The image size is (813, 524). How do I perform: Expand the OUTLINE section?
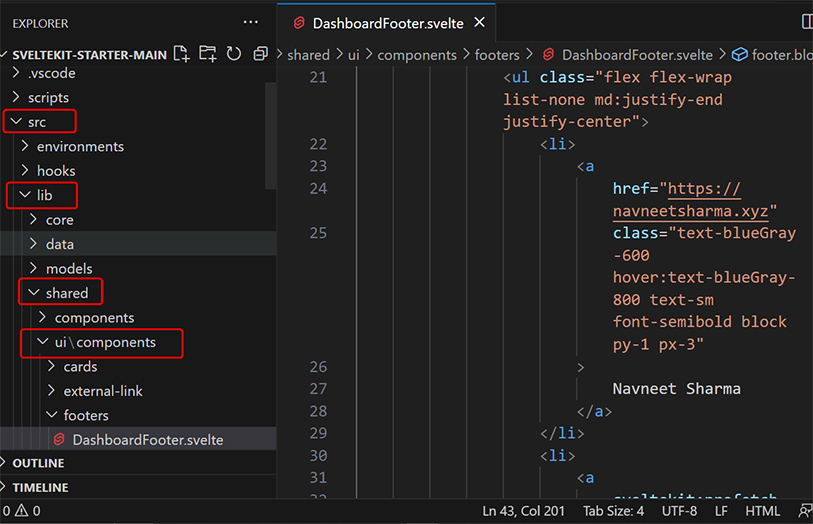(39, 463)
